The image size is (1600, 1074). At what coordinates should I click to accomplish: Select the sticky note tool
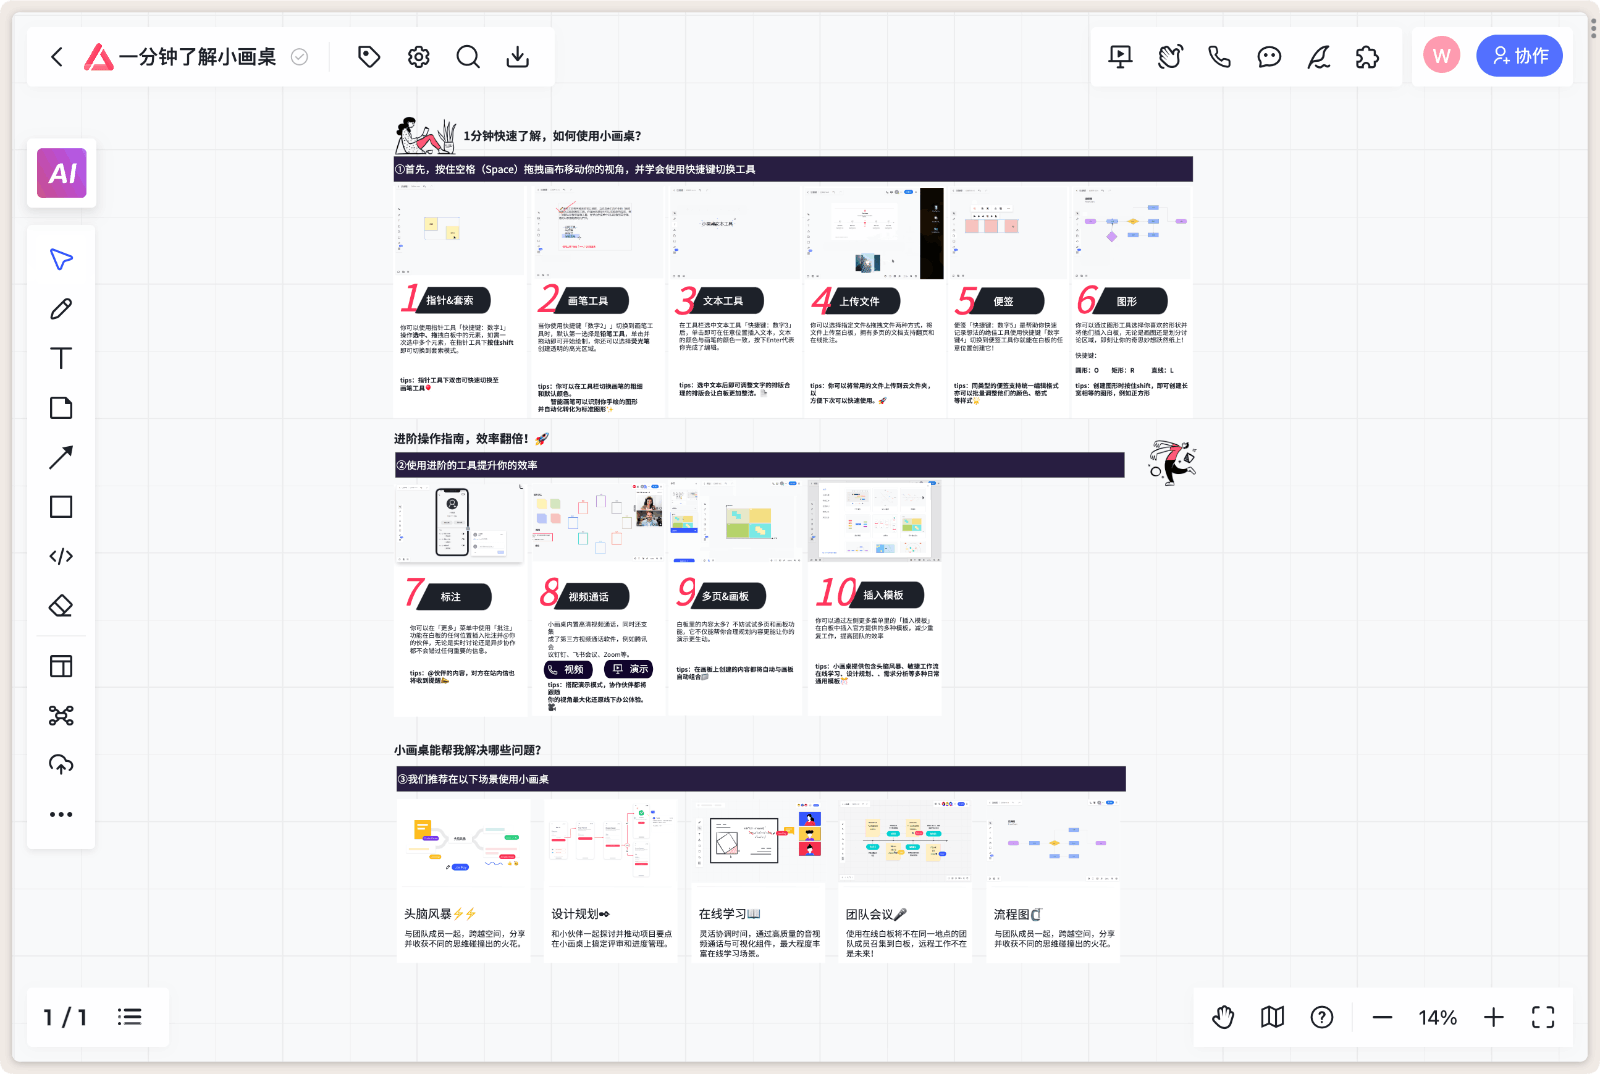pyautogui.click(x=61, y=408)
